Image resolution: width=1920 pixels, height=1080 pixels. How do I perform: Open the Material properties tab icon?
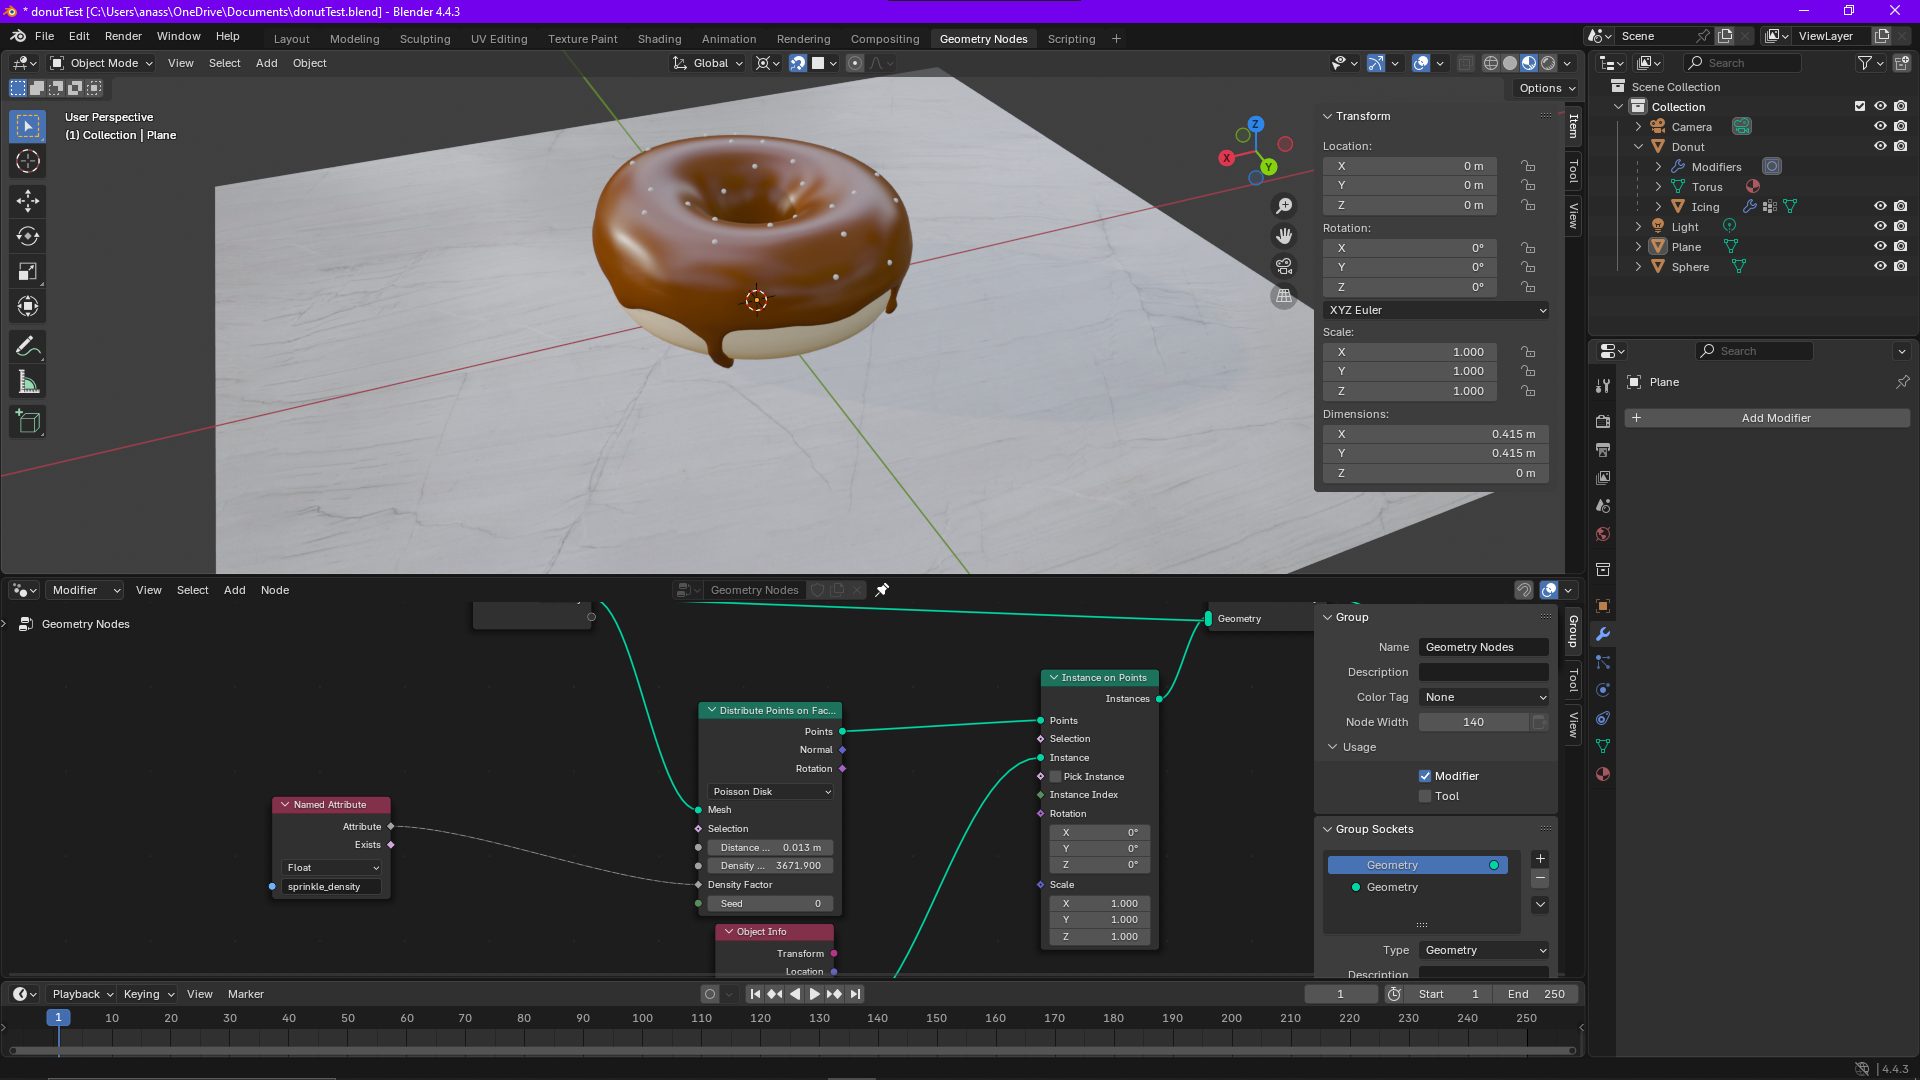[x=1603, y=774]
